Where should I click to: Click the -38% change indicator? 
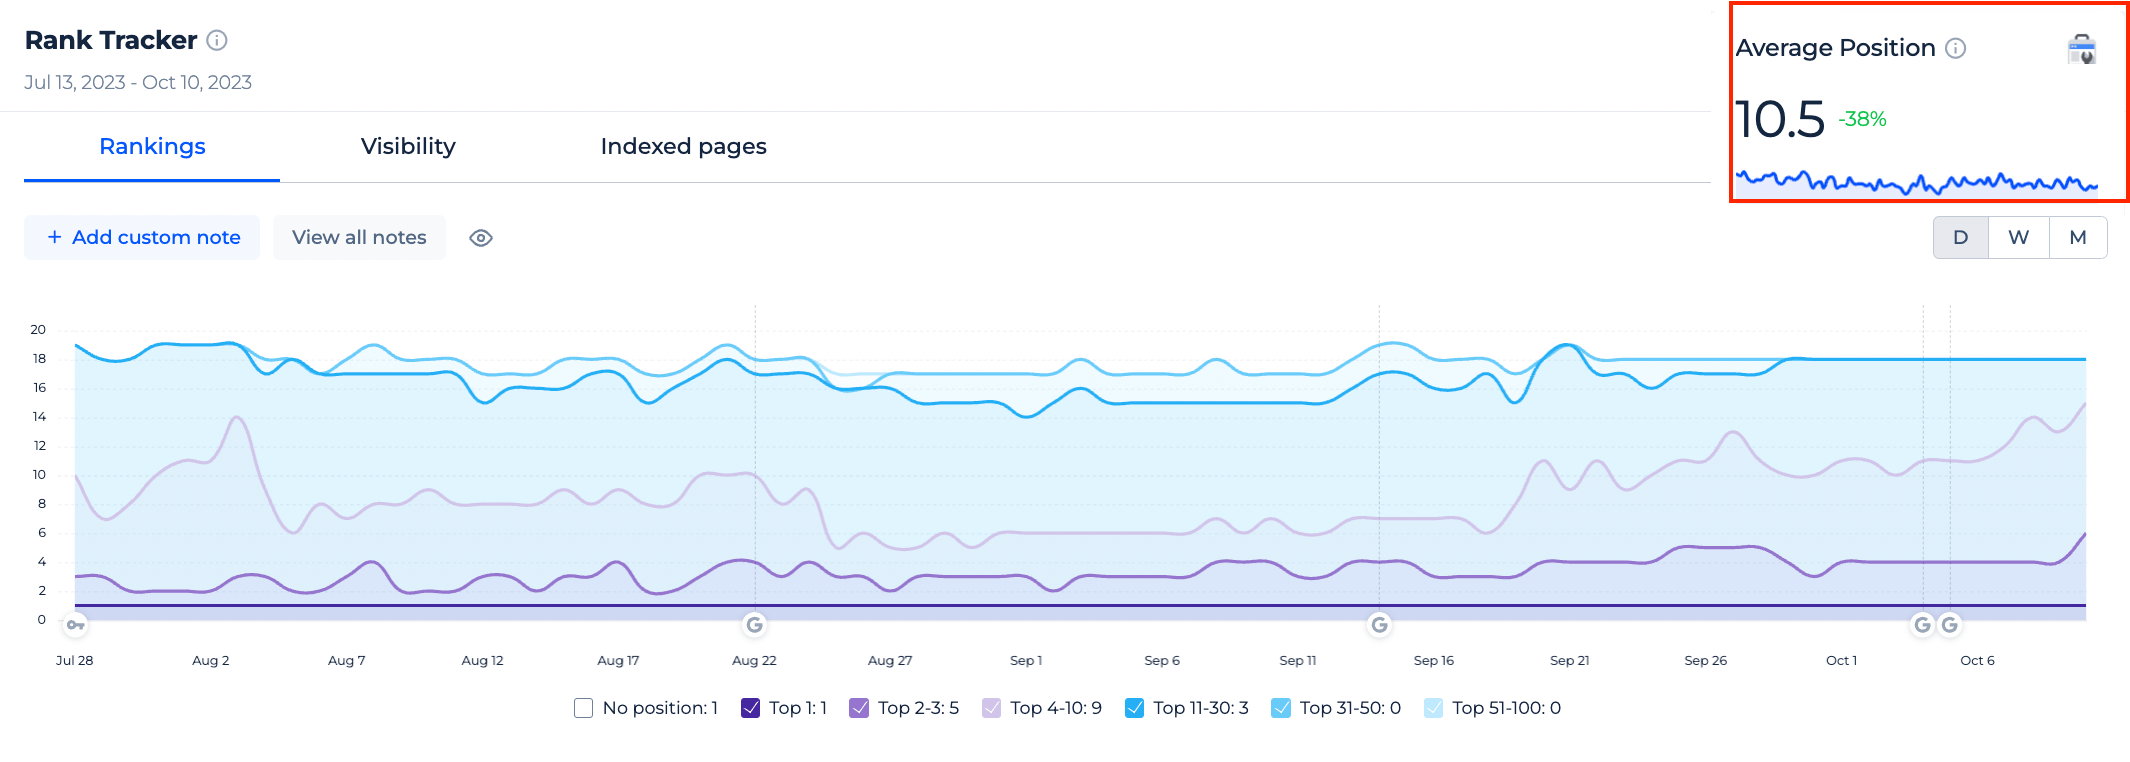point(1862,119)
